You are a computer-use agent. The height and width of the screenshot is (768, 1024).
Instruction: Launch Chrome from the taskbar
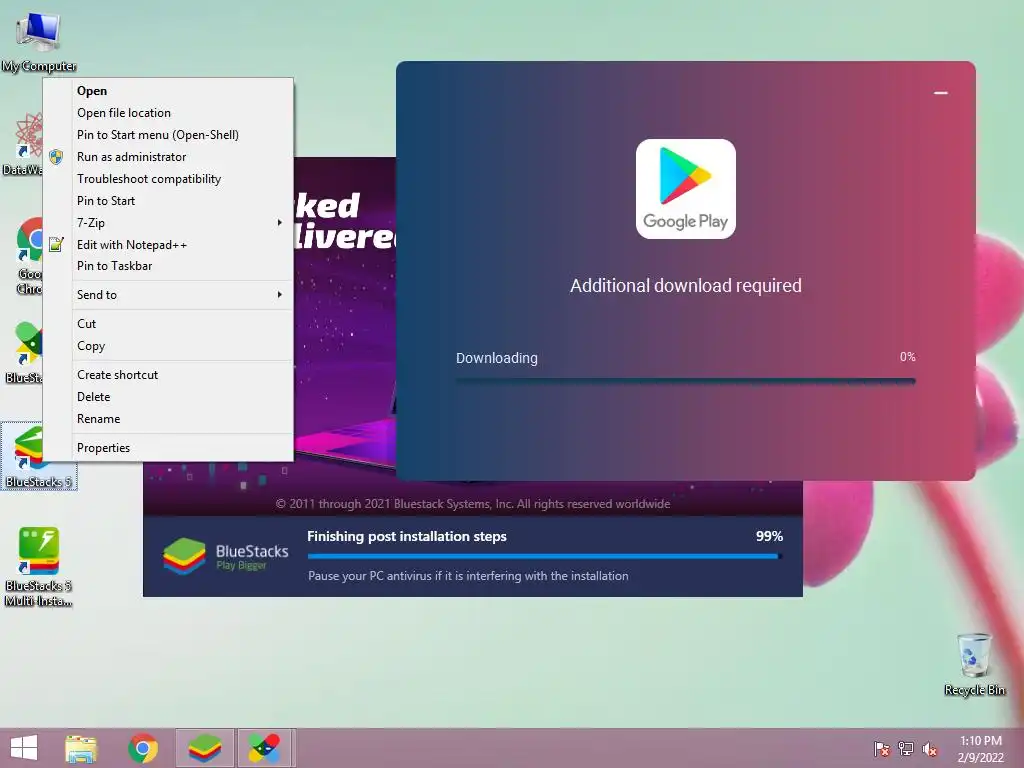[143, 748]
